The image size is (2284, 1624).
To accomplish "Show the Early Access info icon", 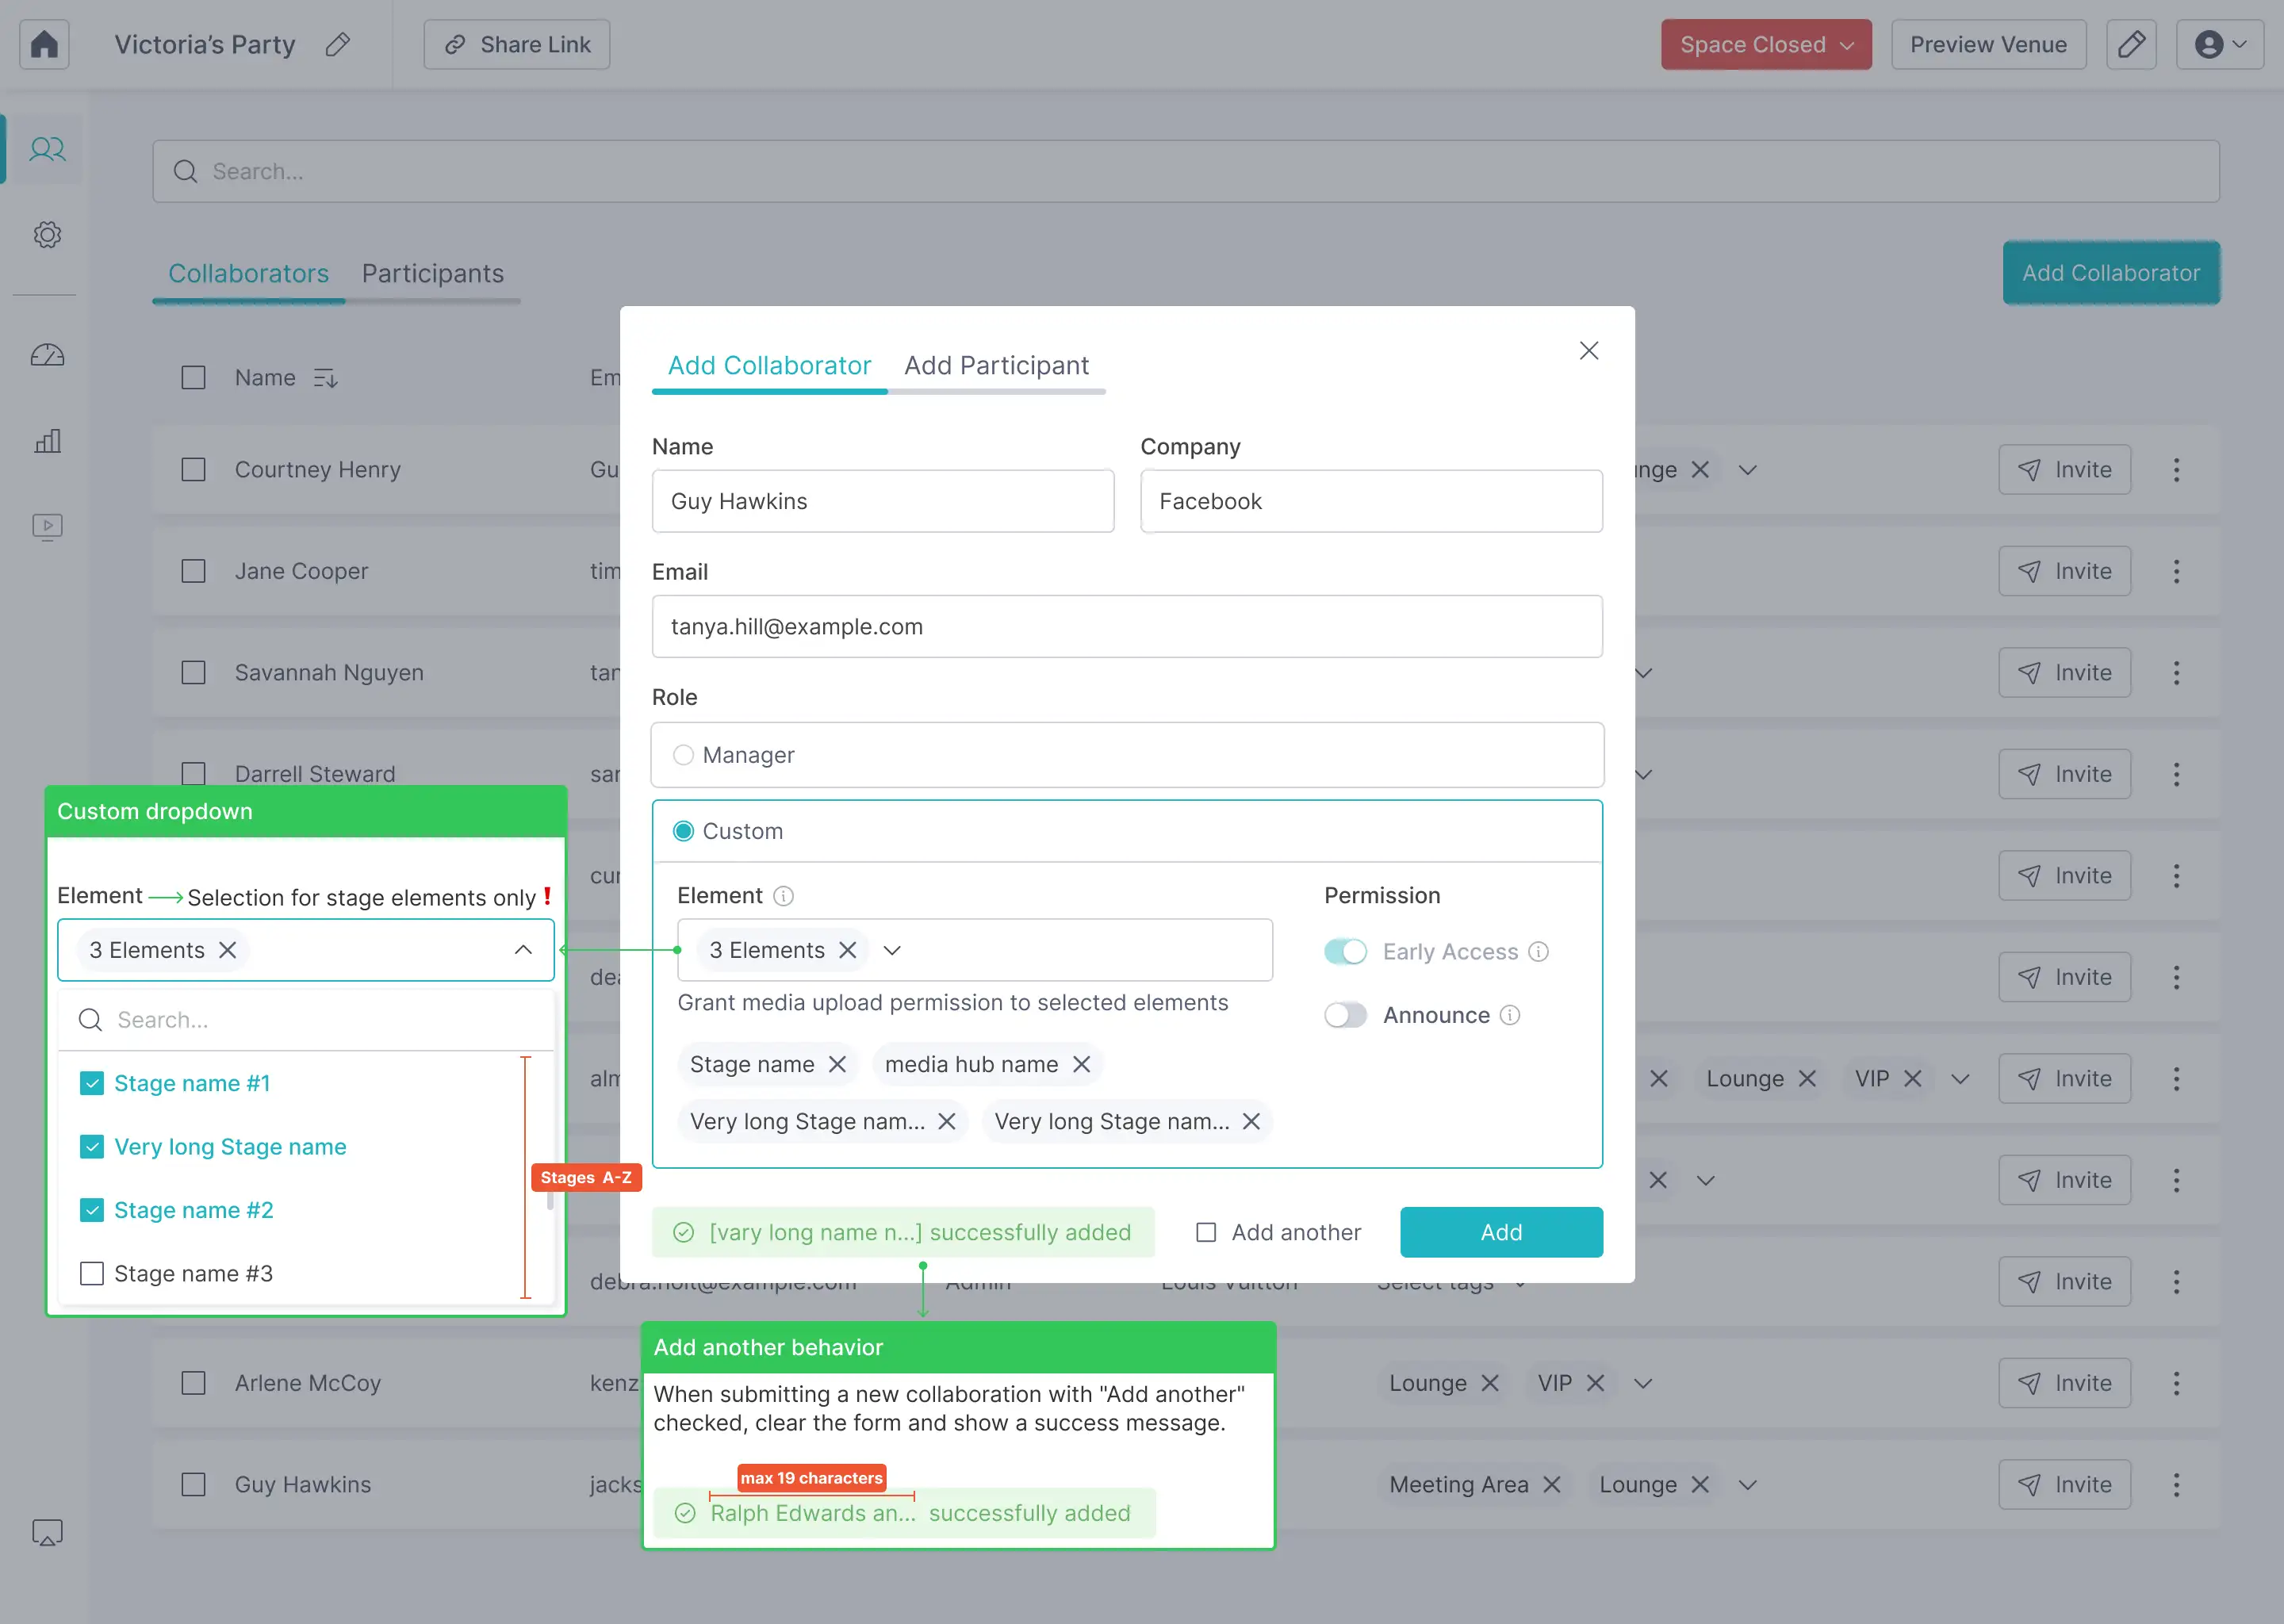I will [x=1539, y=951].
